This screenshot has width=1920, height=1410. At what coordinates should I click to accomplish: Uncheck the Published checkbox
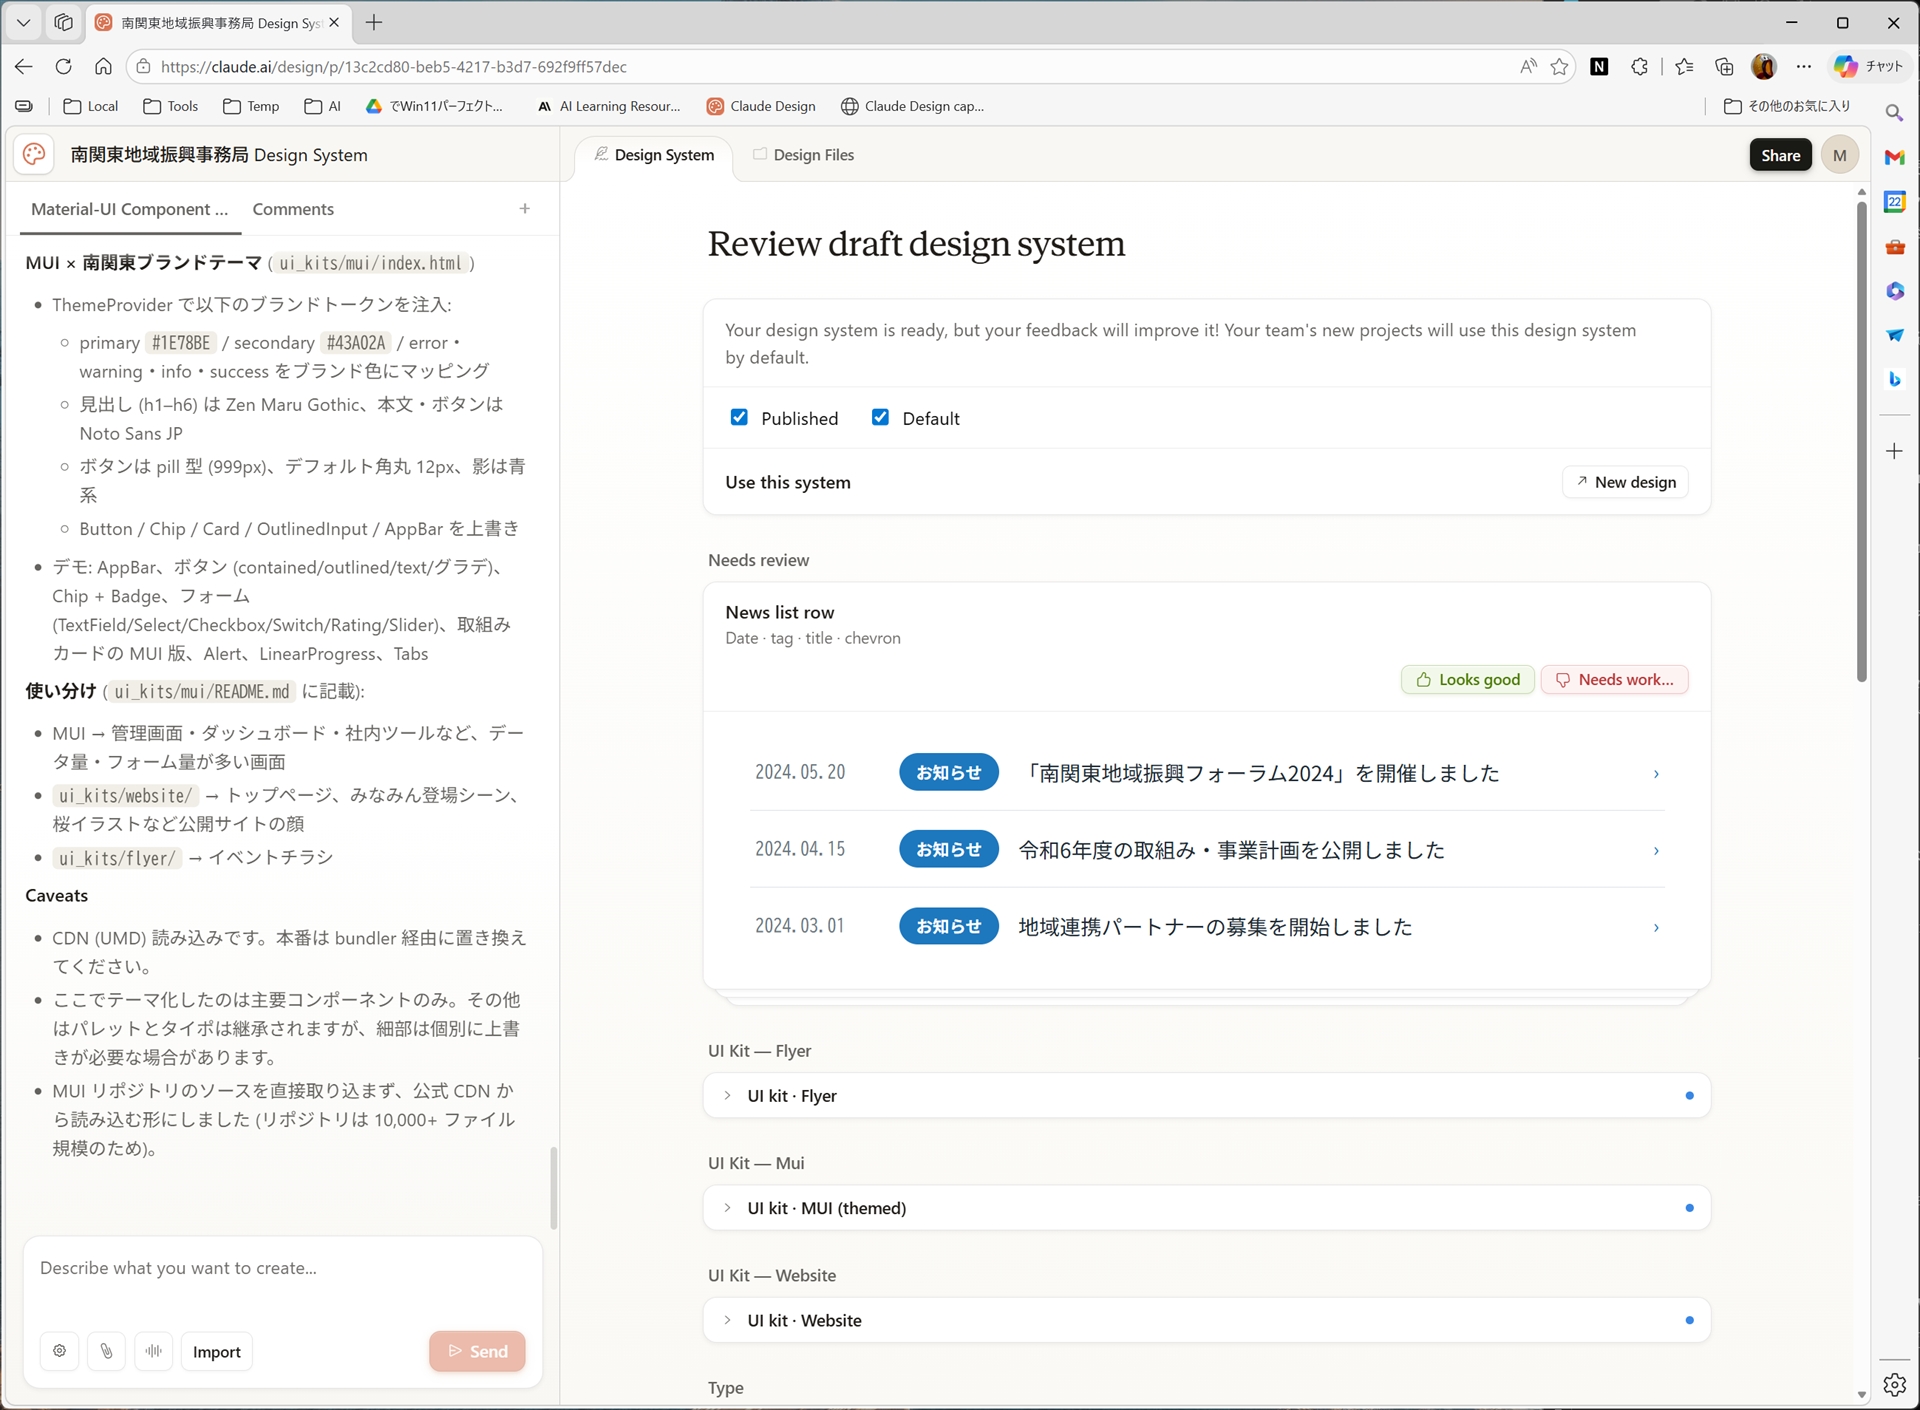[739, 417]
